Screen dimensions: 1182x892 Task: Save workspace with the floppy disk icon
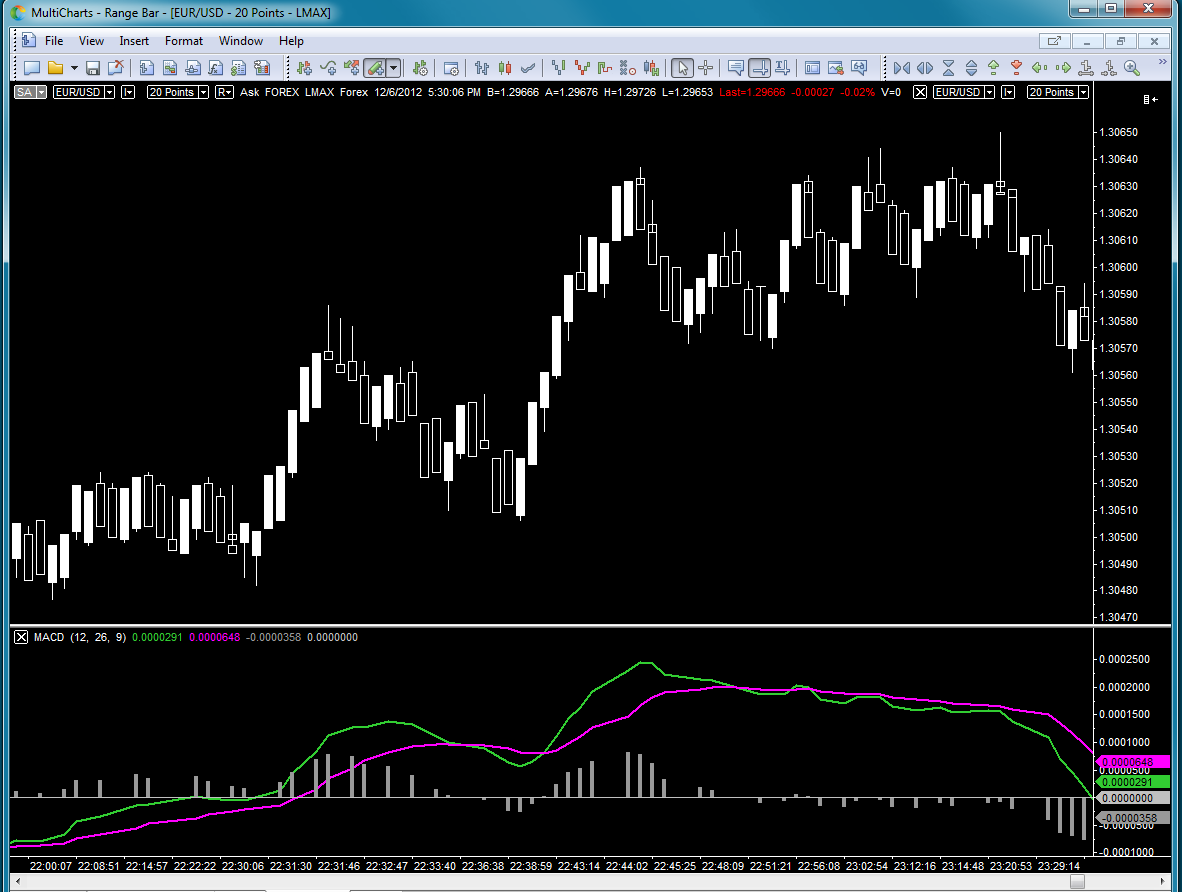pos(93,69)
